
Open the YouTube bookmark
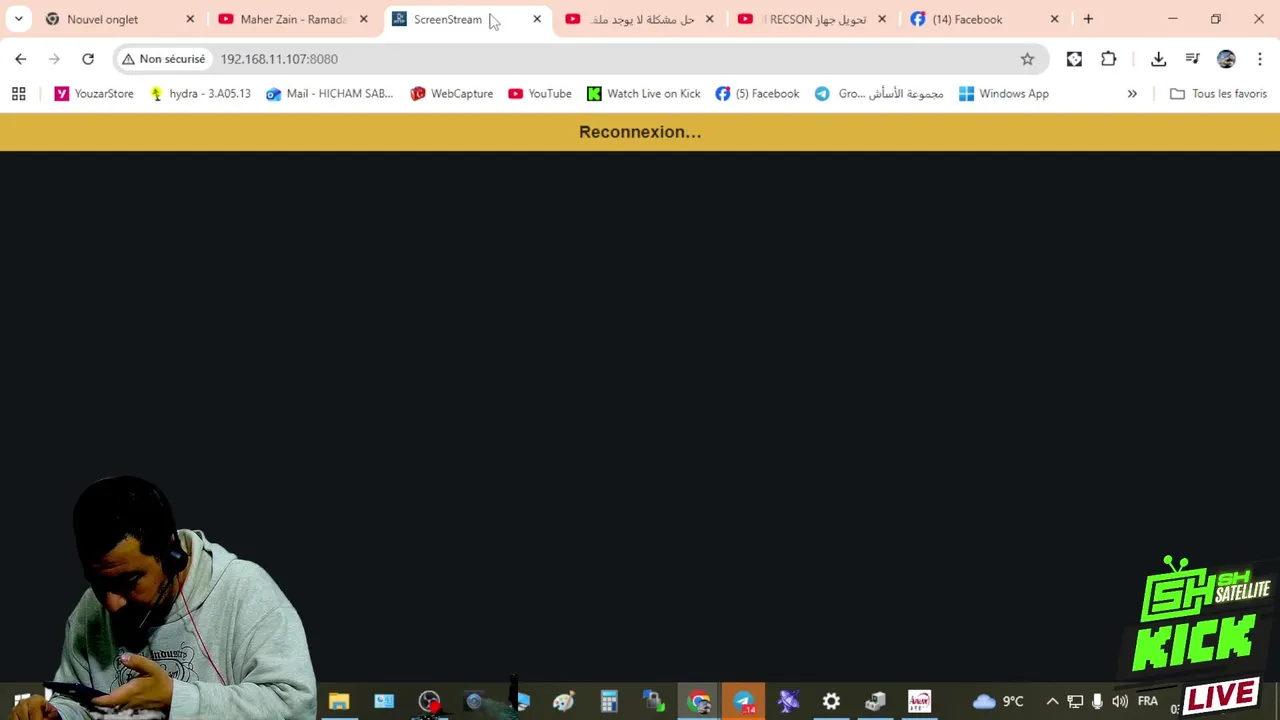point(540,94)
